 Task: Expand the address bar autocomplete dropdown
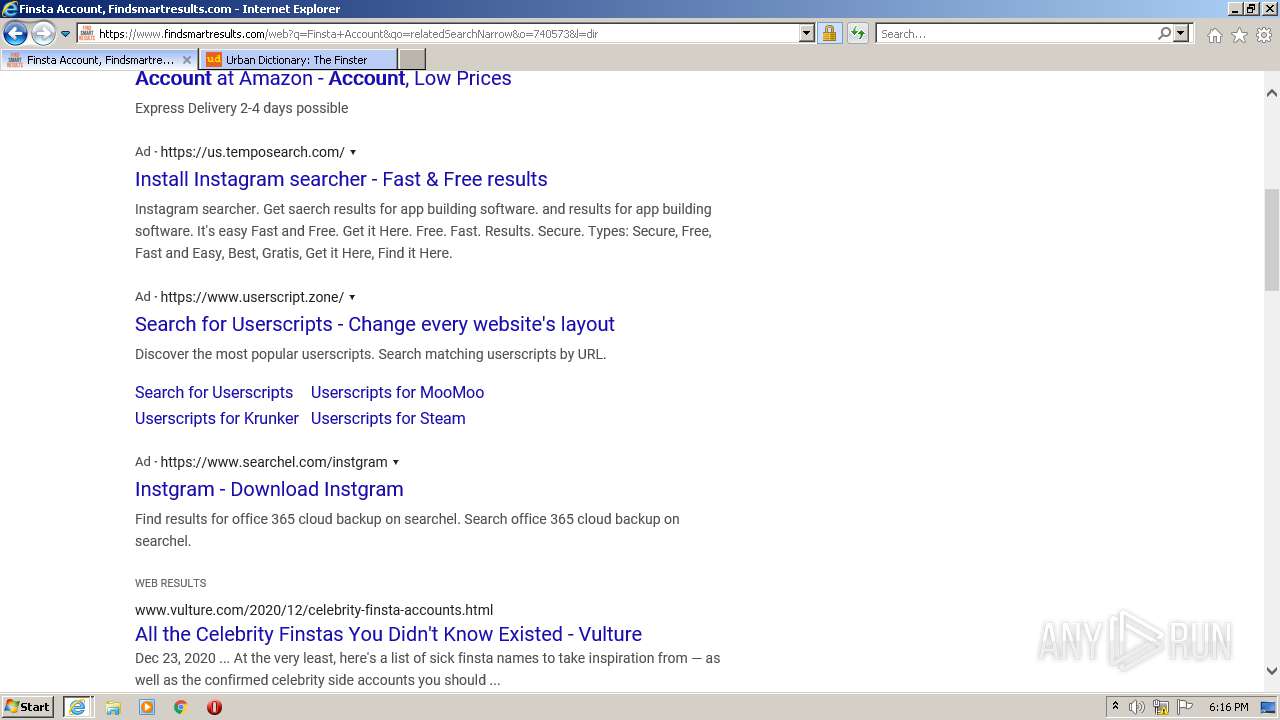(x=807, y=33)
